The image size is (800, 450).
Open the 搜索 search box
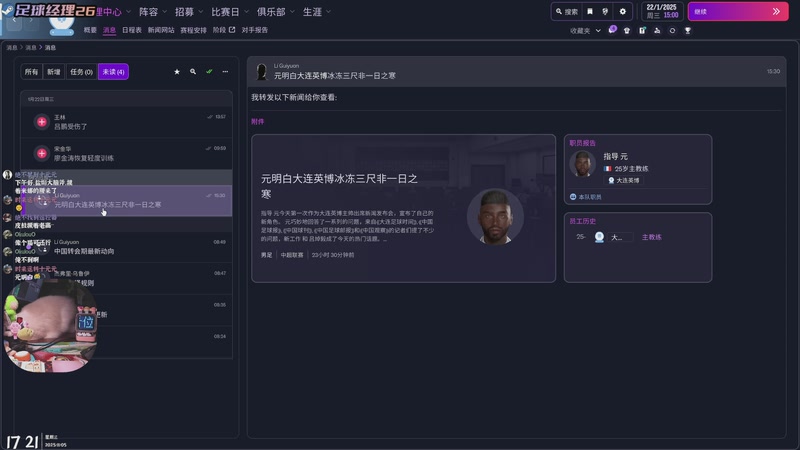(x=566, y=11)
